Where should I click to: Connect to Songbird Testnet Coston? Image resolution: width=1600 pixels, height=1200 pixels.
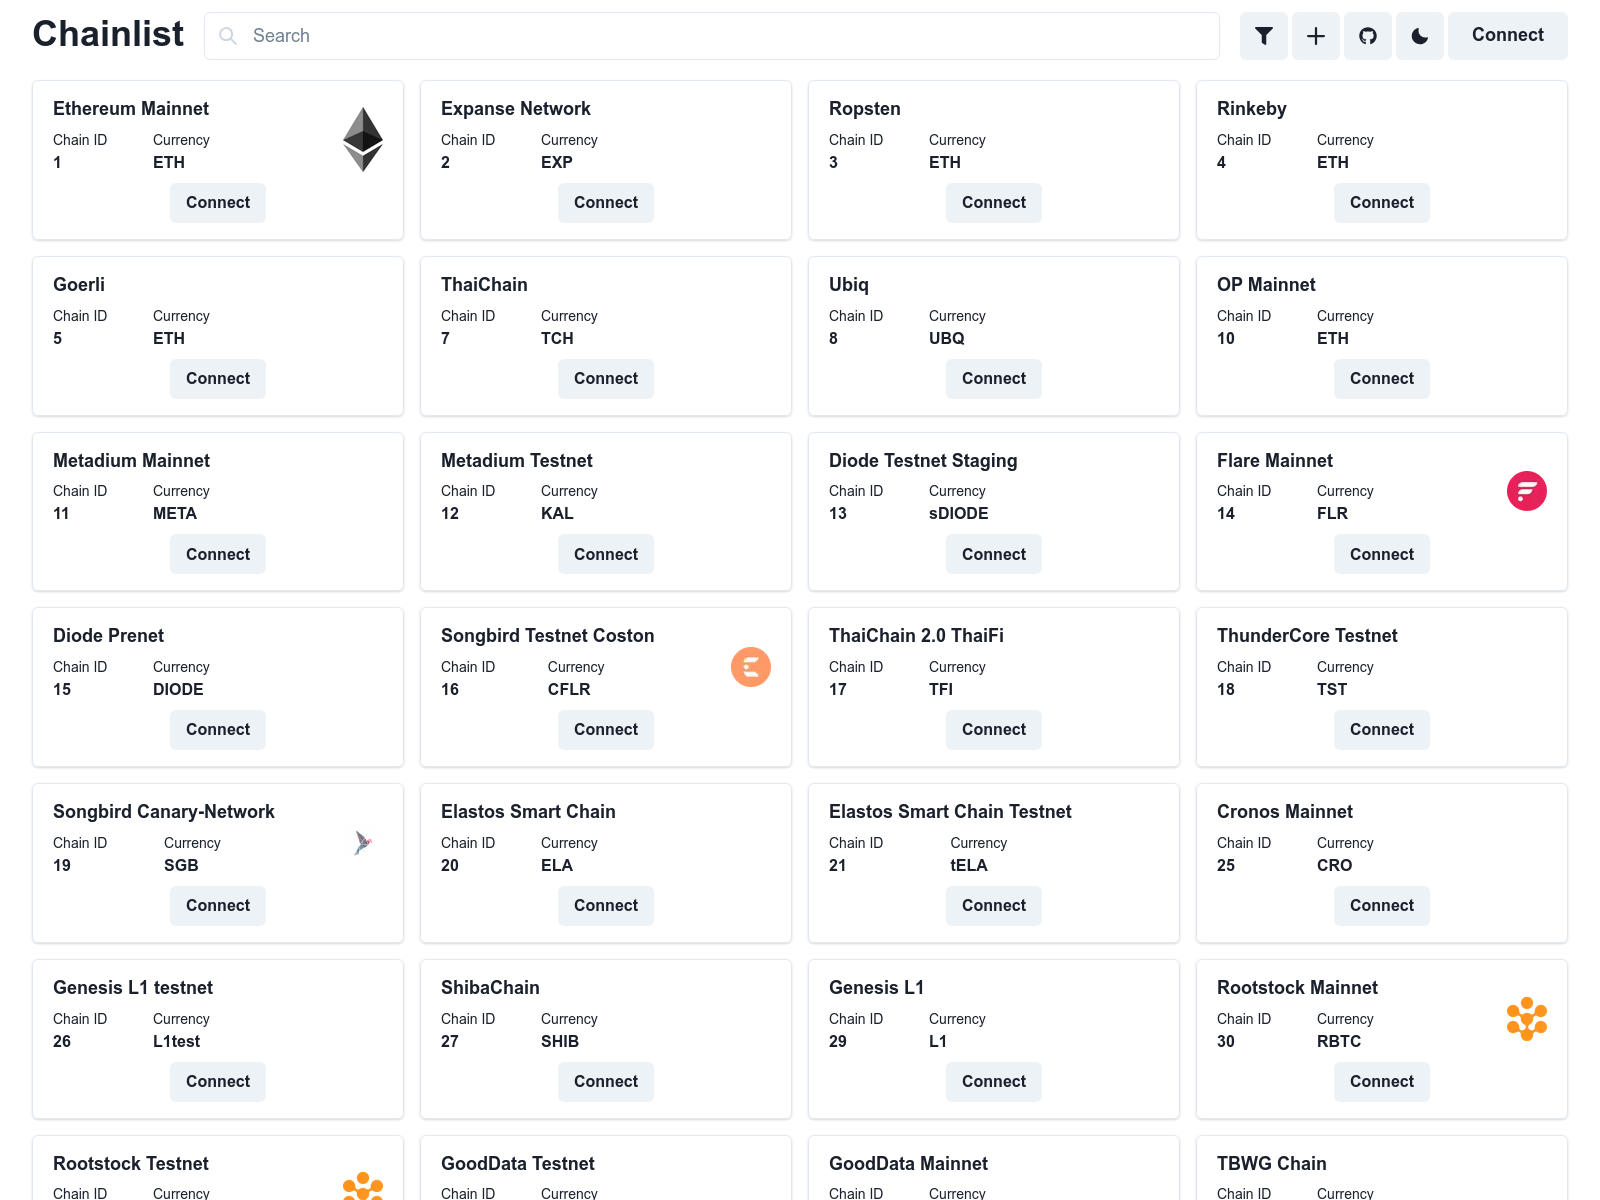coord(606,730)
